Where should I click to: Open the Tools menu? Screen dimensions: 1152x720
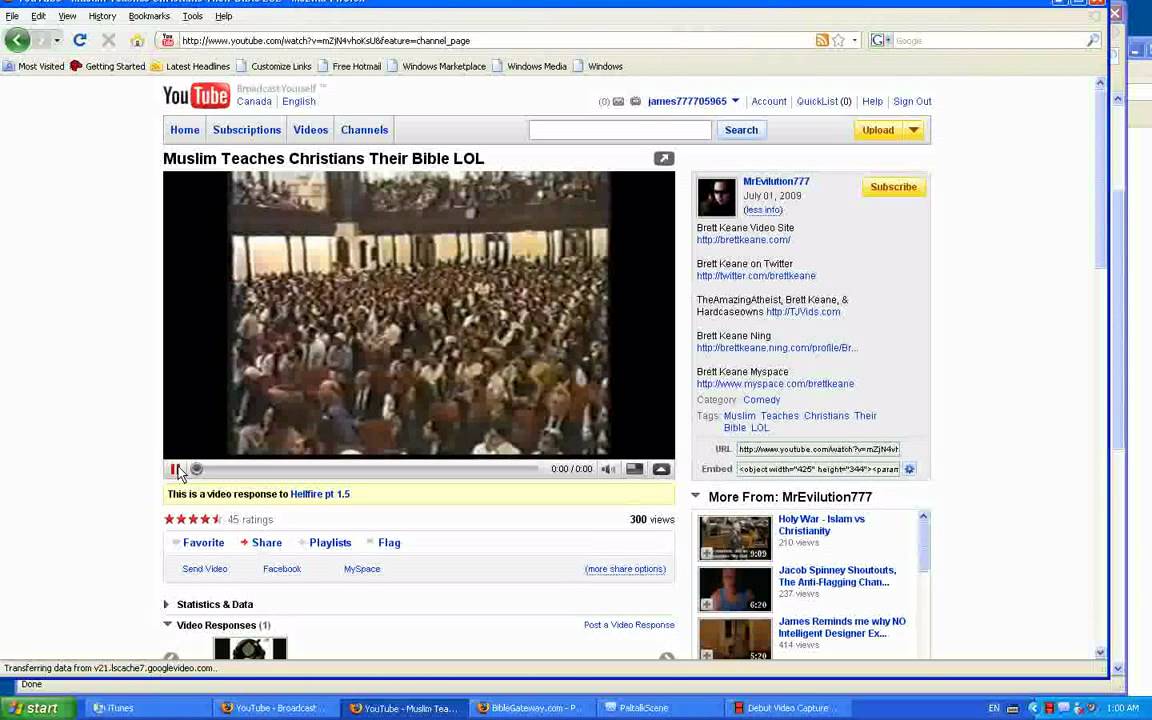click(192, 15)
